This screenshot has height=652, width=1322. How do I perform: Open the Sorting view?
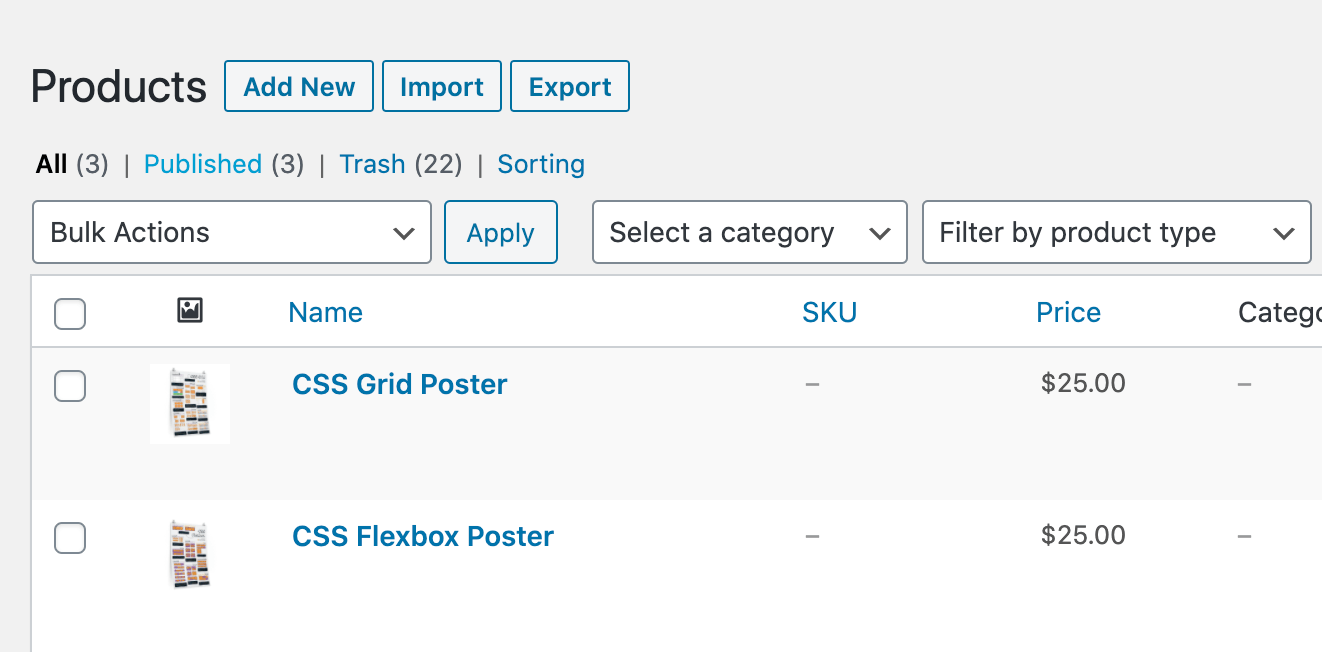[x=541, y=164]
